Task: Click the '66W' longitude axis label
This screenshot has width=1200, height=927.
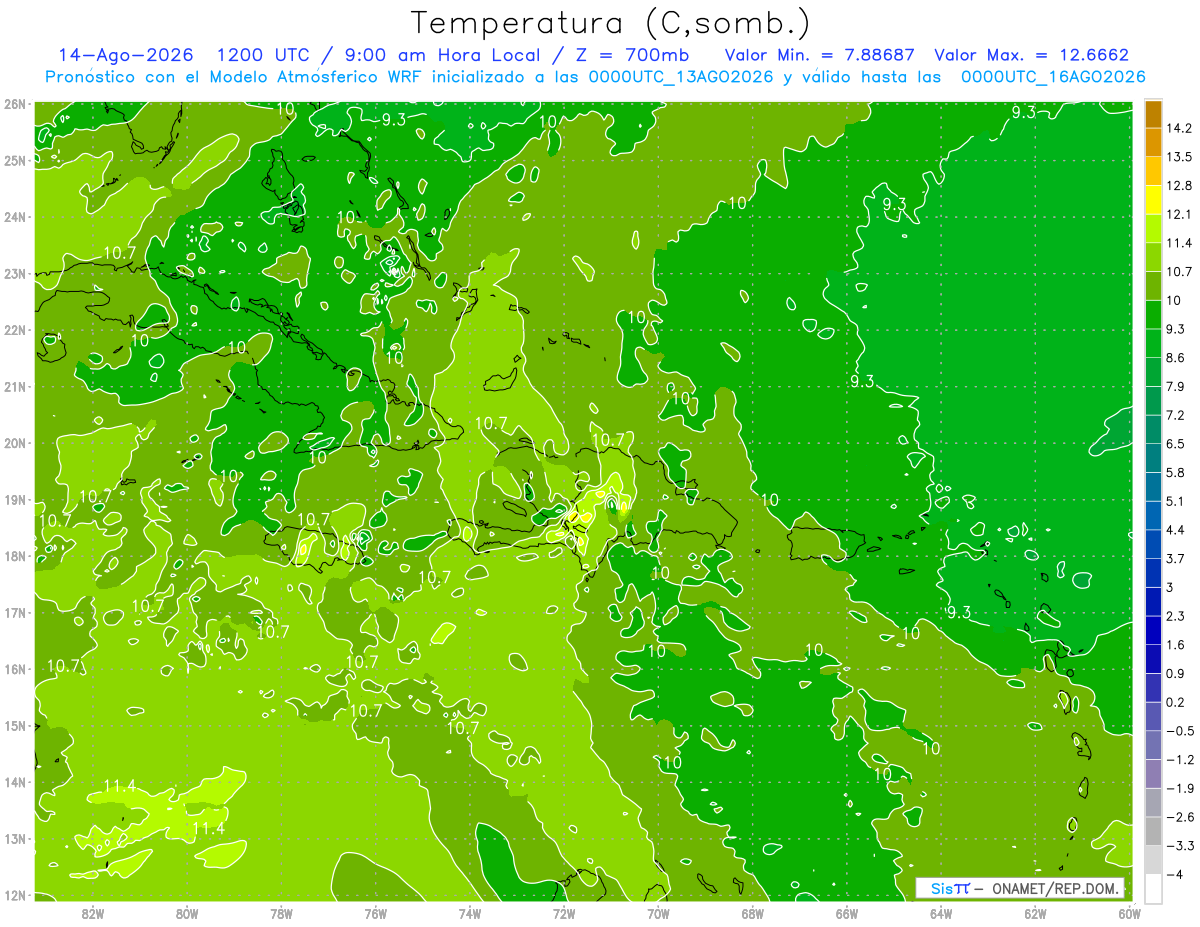Action: 847,913
